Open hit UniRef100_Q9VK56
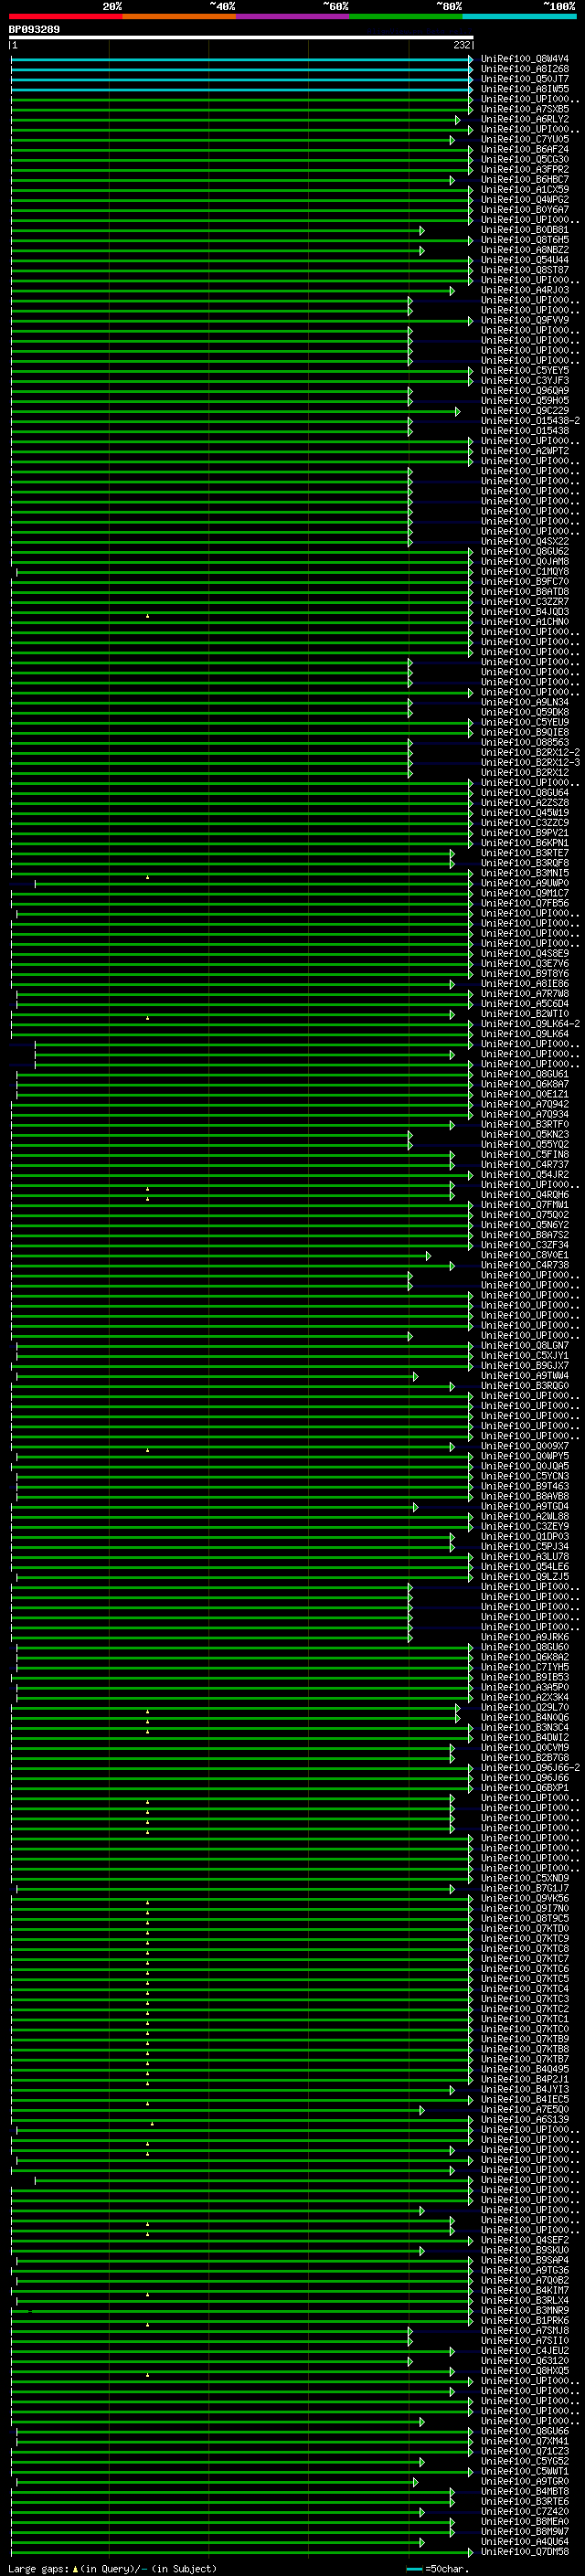 pyautogui.click(x=525, y=1897)
